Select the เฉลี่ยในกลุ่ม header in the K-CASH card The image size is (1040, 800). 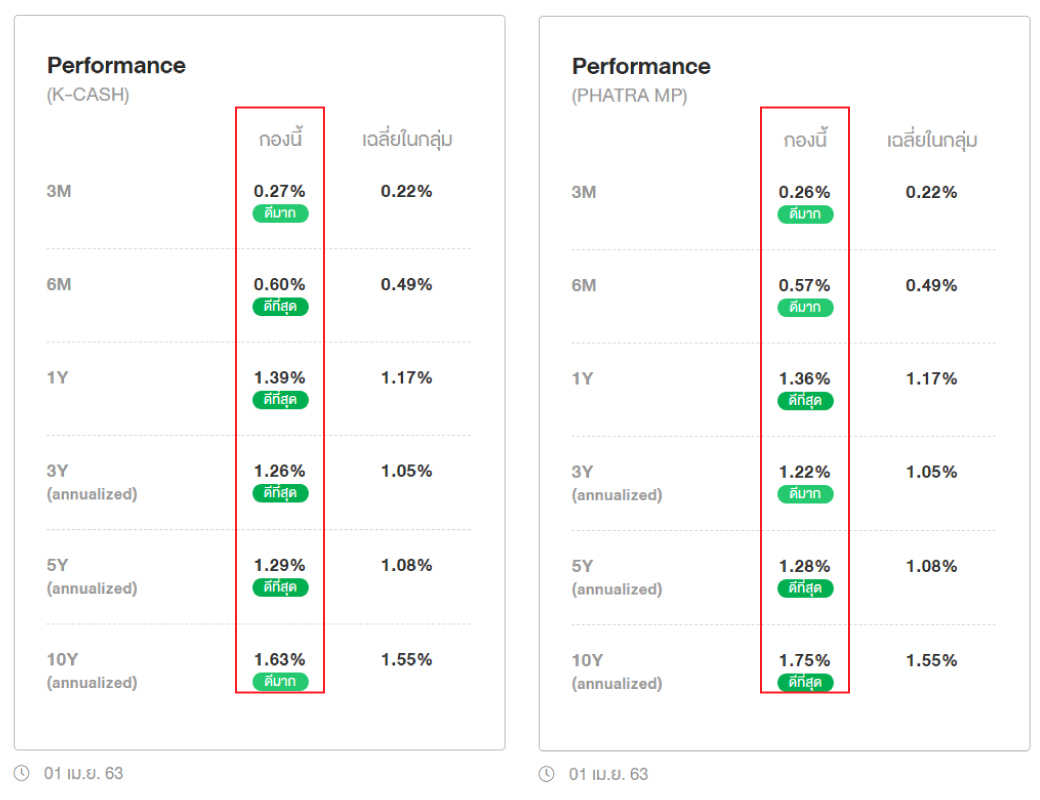click(407, 140)
